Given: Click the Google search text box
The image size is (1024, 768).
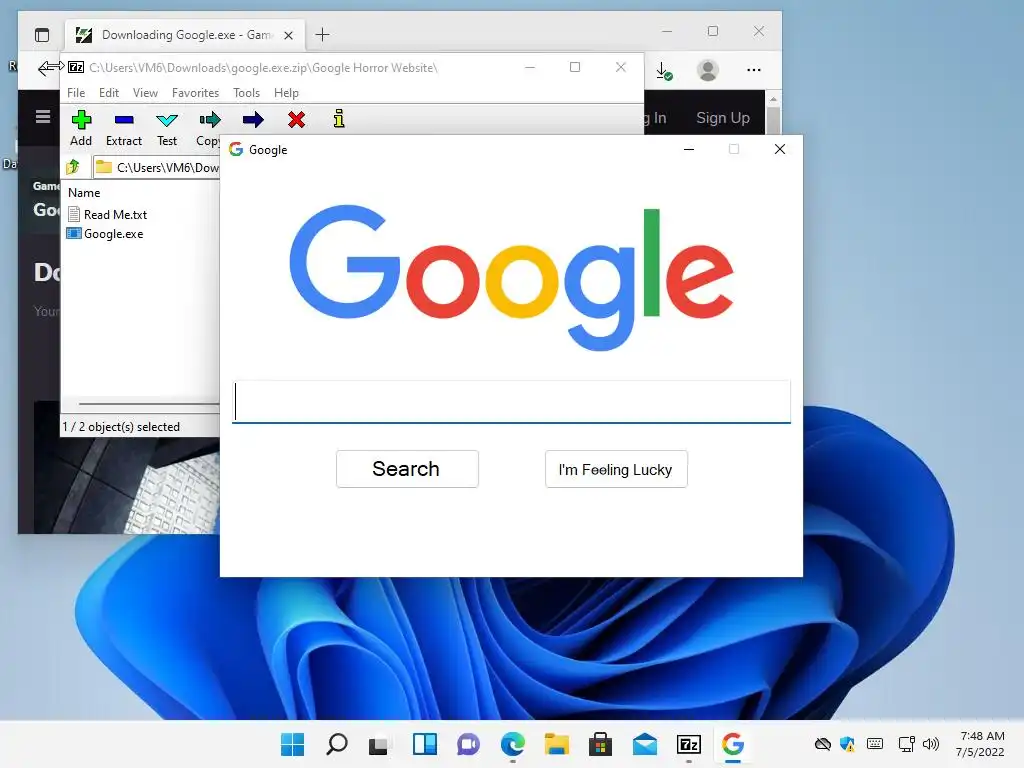Looking at the screenshot, I should pos(511,402).
